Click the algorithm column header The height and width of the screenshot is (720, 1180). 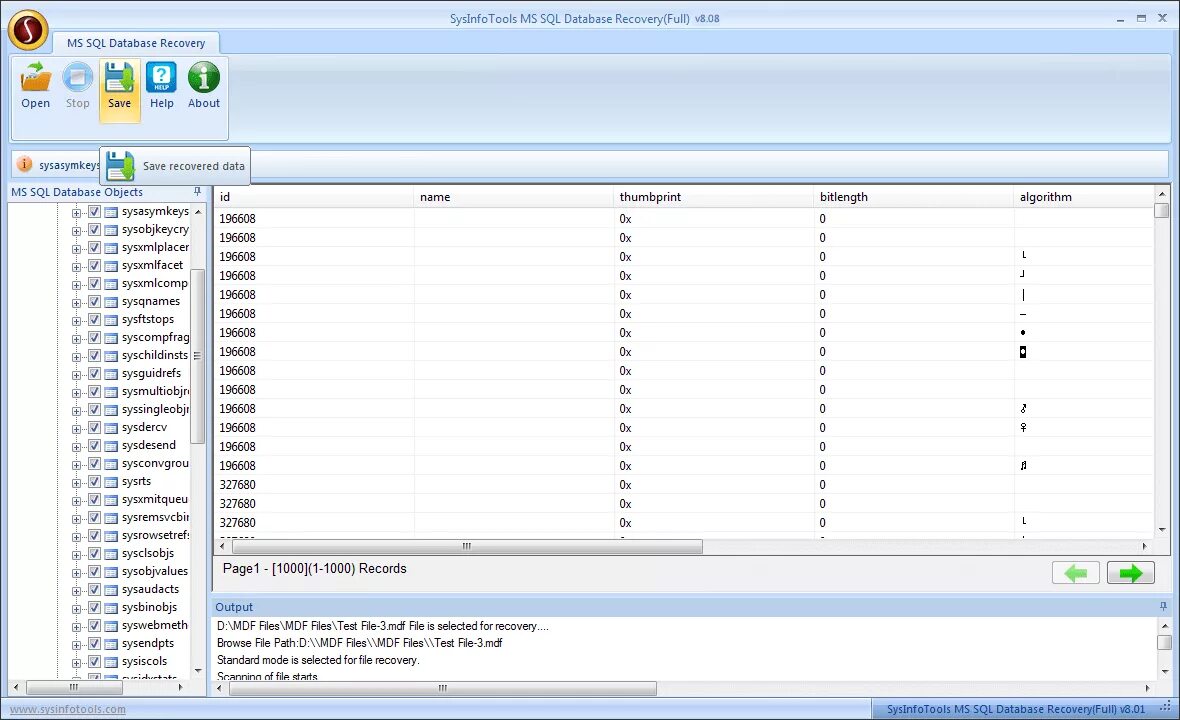[1084, 197]
